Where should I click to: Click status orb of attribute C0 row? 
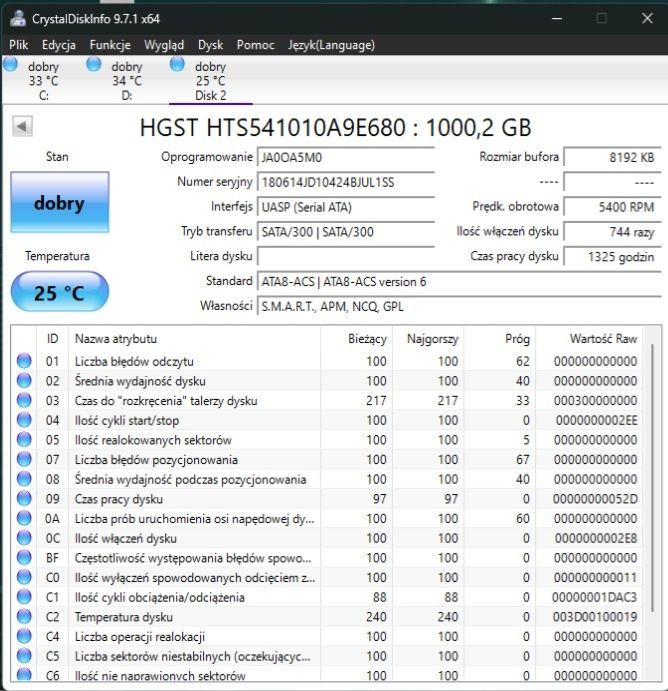[24, 577]
